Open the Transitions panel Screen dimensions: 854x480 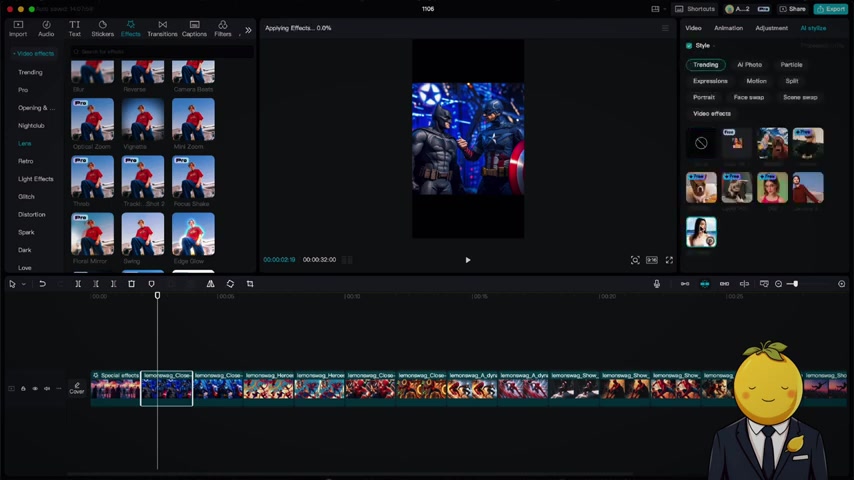pos(162,28)
